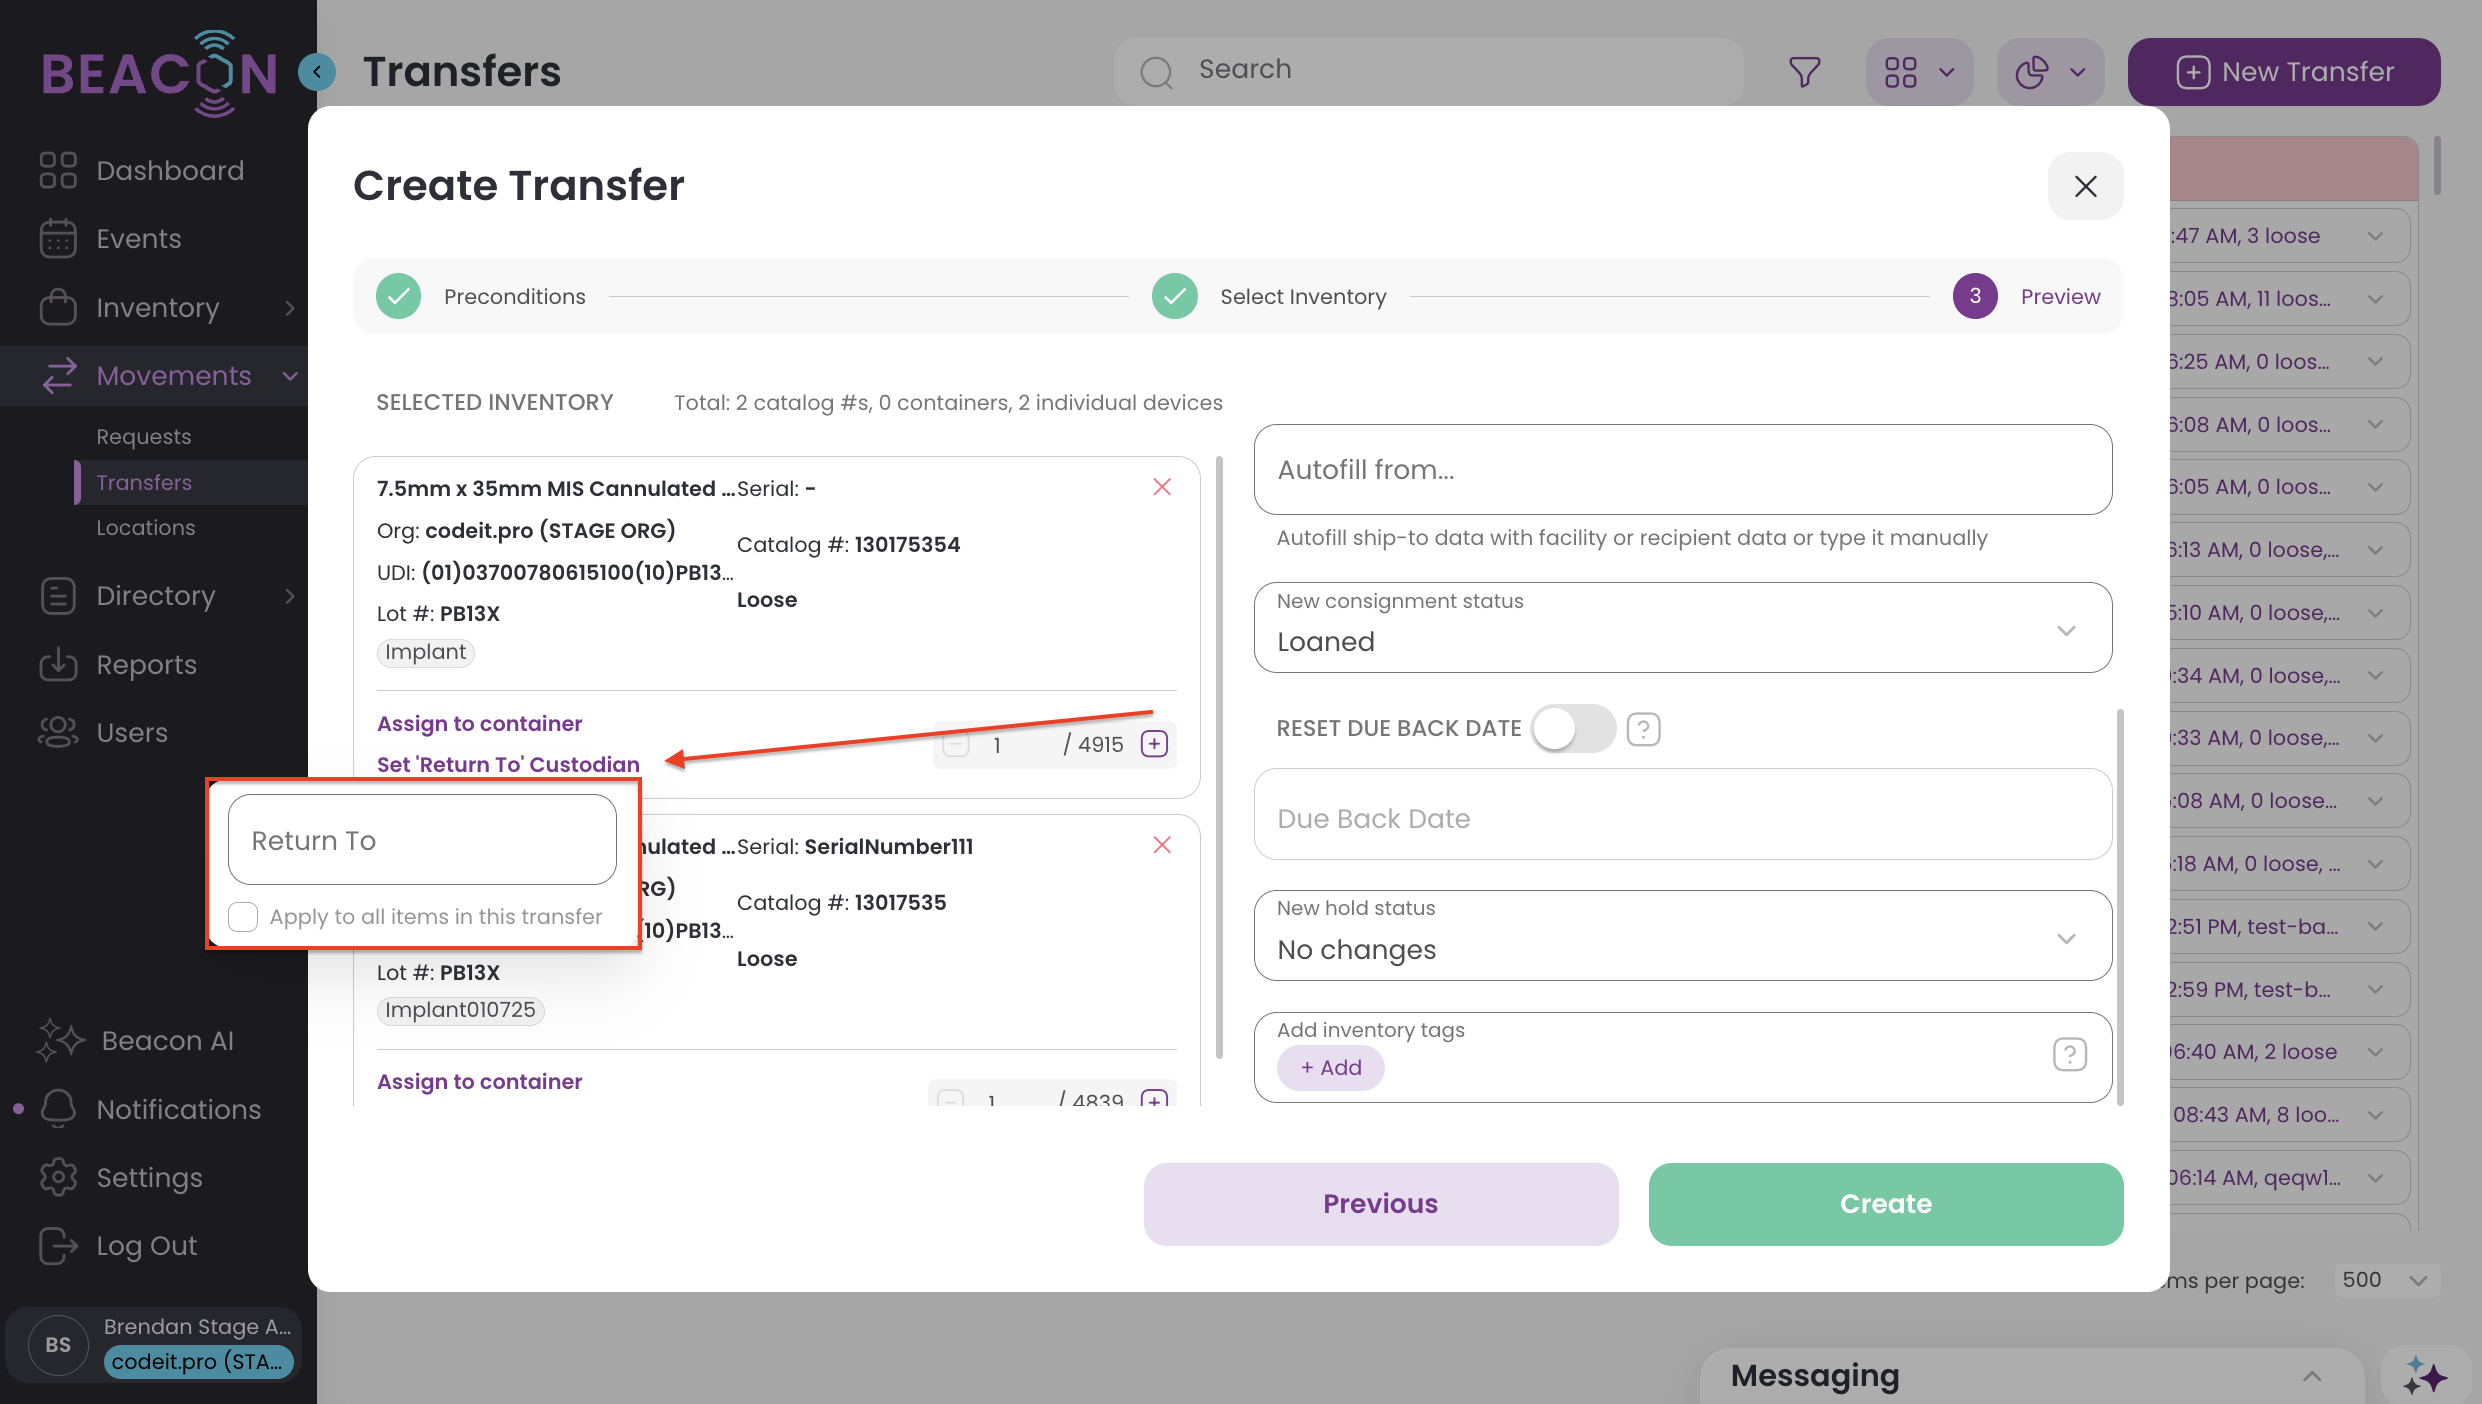Open the Locations submenu item

[146, 528]
